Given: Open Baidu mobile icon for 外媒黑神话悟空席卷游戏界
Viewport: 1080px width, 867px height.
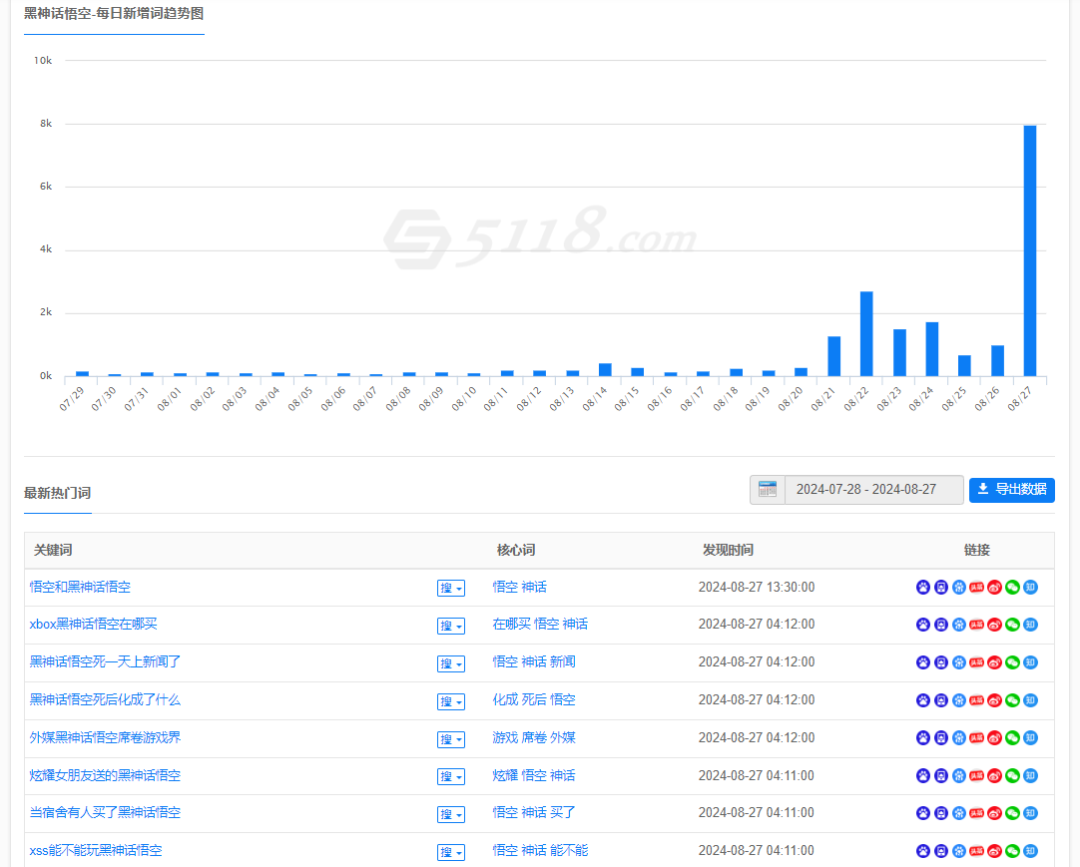Looking at the screenshot, I should tap(941, 738).
